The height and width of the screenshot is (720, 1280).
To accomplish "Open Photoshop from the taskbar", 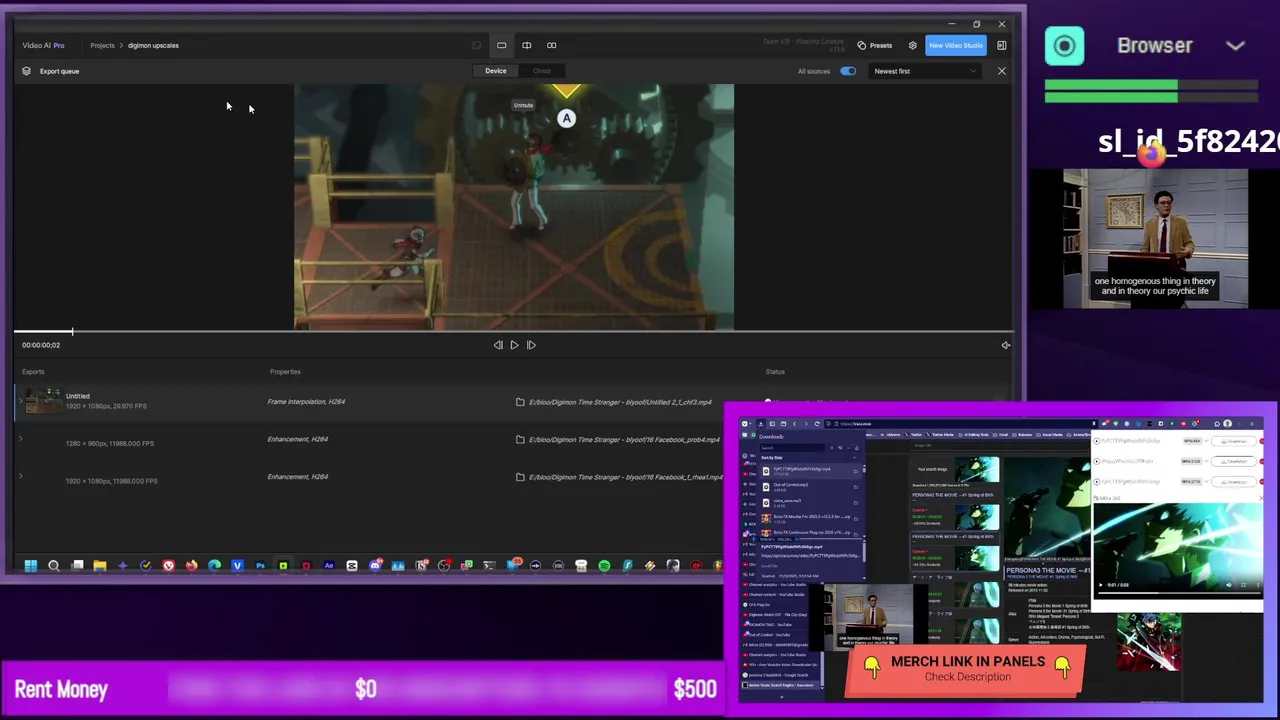I will point(260,566).
